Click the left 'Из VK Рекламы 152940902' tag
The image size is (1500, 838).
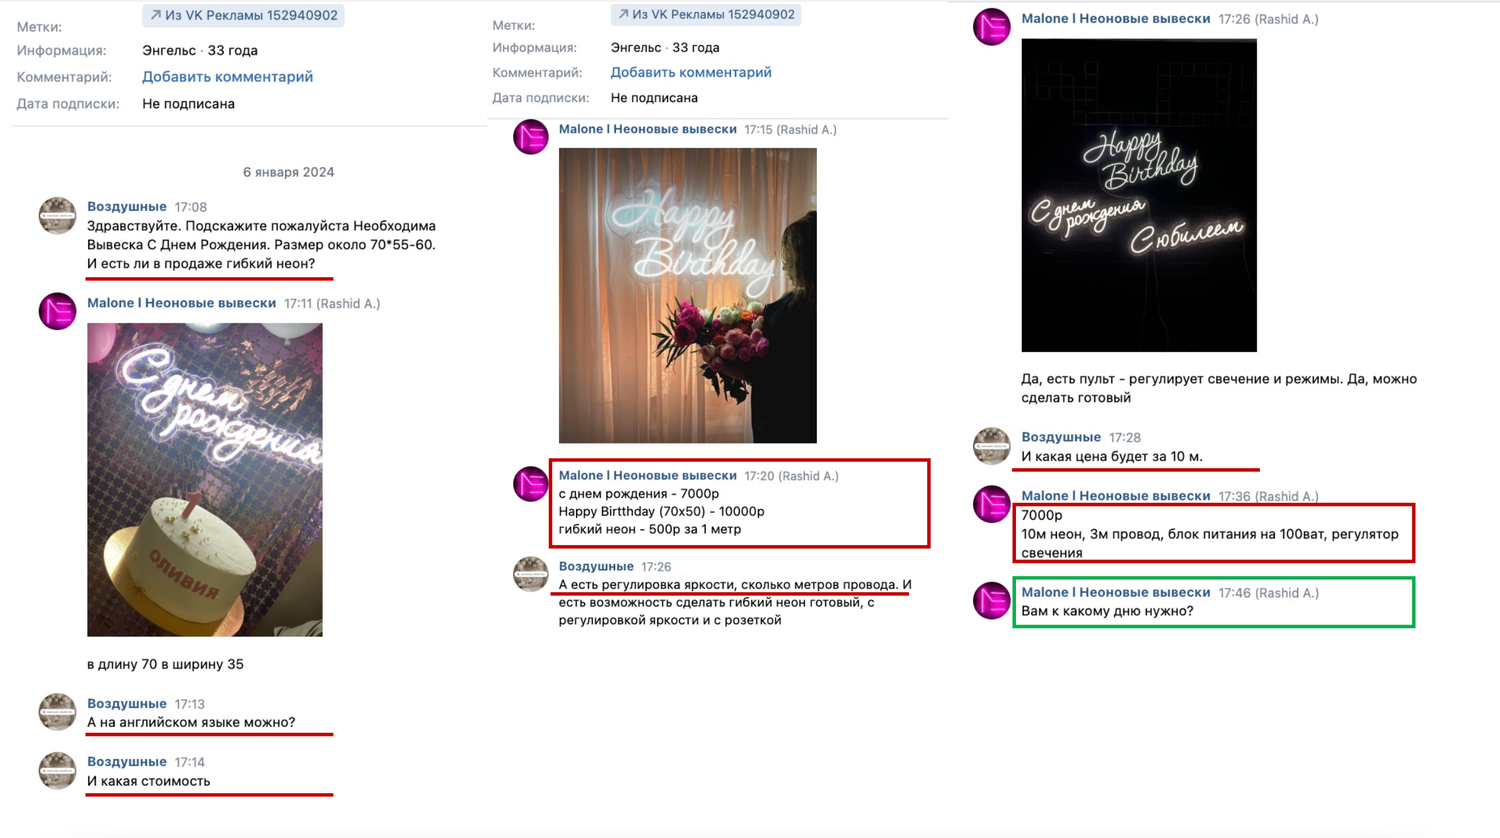pyautogui.click(x=243, y=15)
